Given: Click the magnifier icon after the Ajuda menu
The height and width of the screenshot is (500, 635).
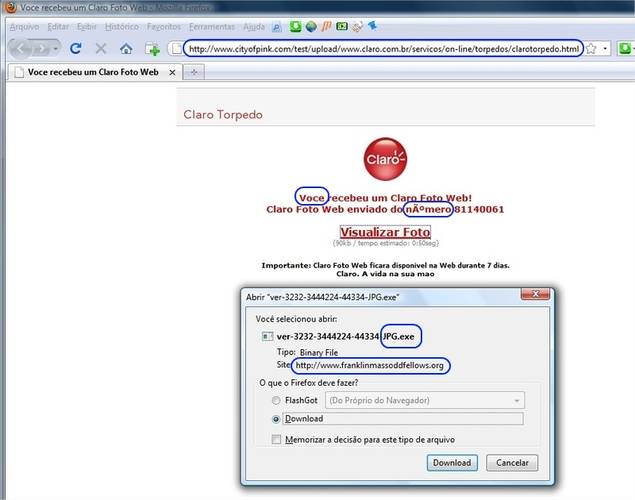Looking at the screenshot, I should click(277, 27).
